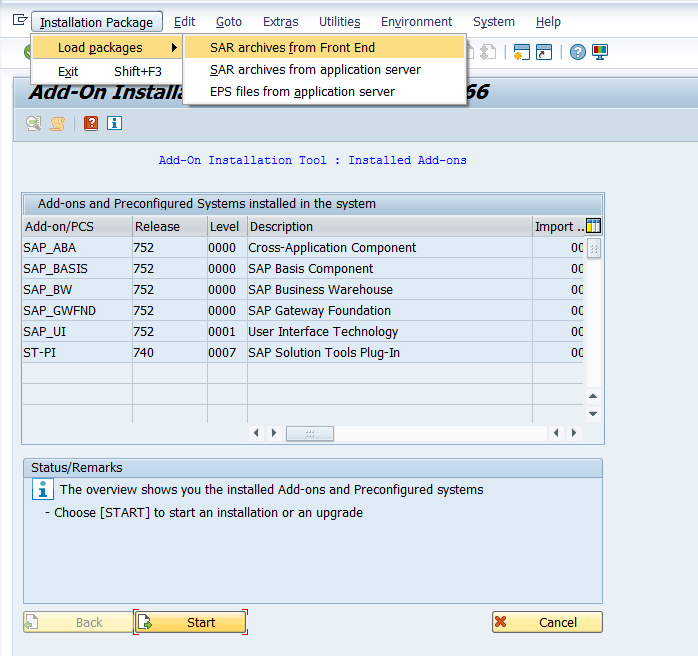Click the Start button

[x=191, y=622]
